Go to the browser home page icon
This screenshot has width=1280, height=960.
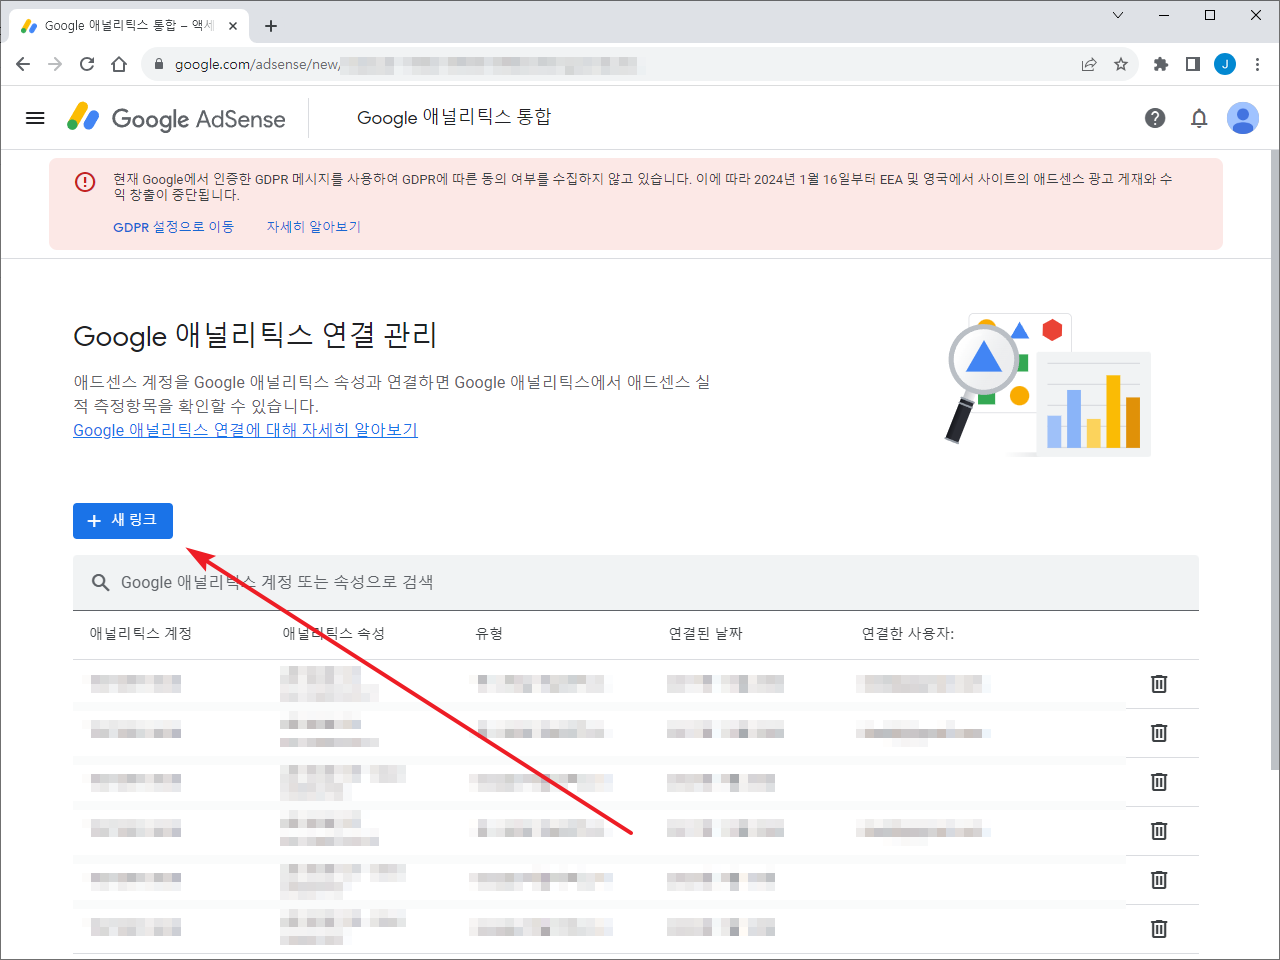(119, 64)
